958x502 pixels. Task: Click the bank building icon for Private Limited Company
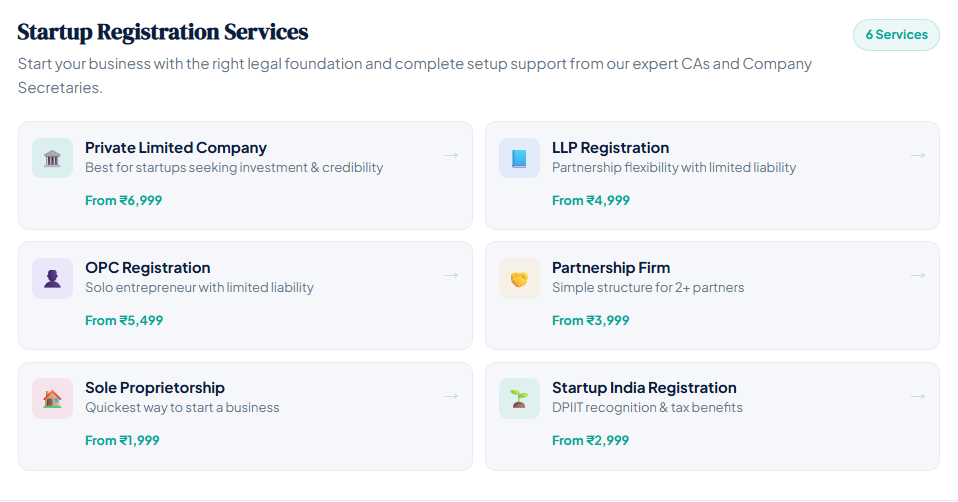click(x=52, y=158)
